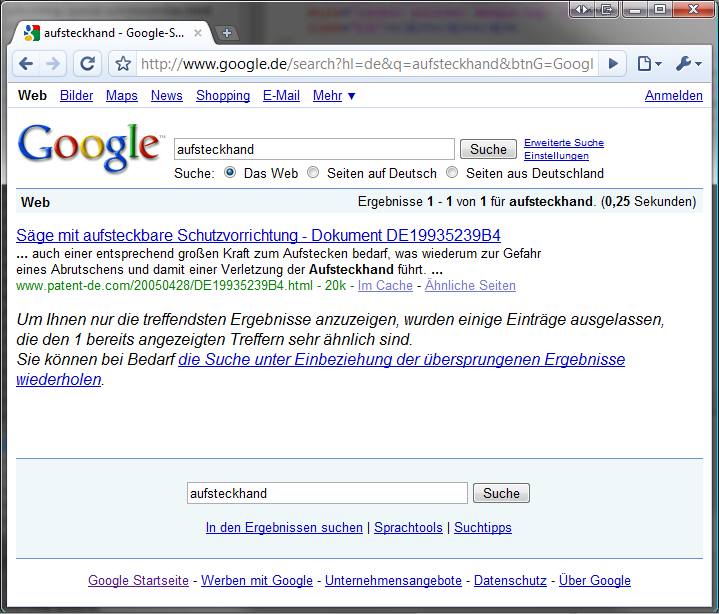This screenshot has height=614, width=719.
Task: Open the Bilder search category
Action: [x=76, y=95]
